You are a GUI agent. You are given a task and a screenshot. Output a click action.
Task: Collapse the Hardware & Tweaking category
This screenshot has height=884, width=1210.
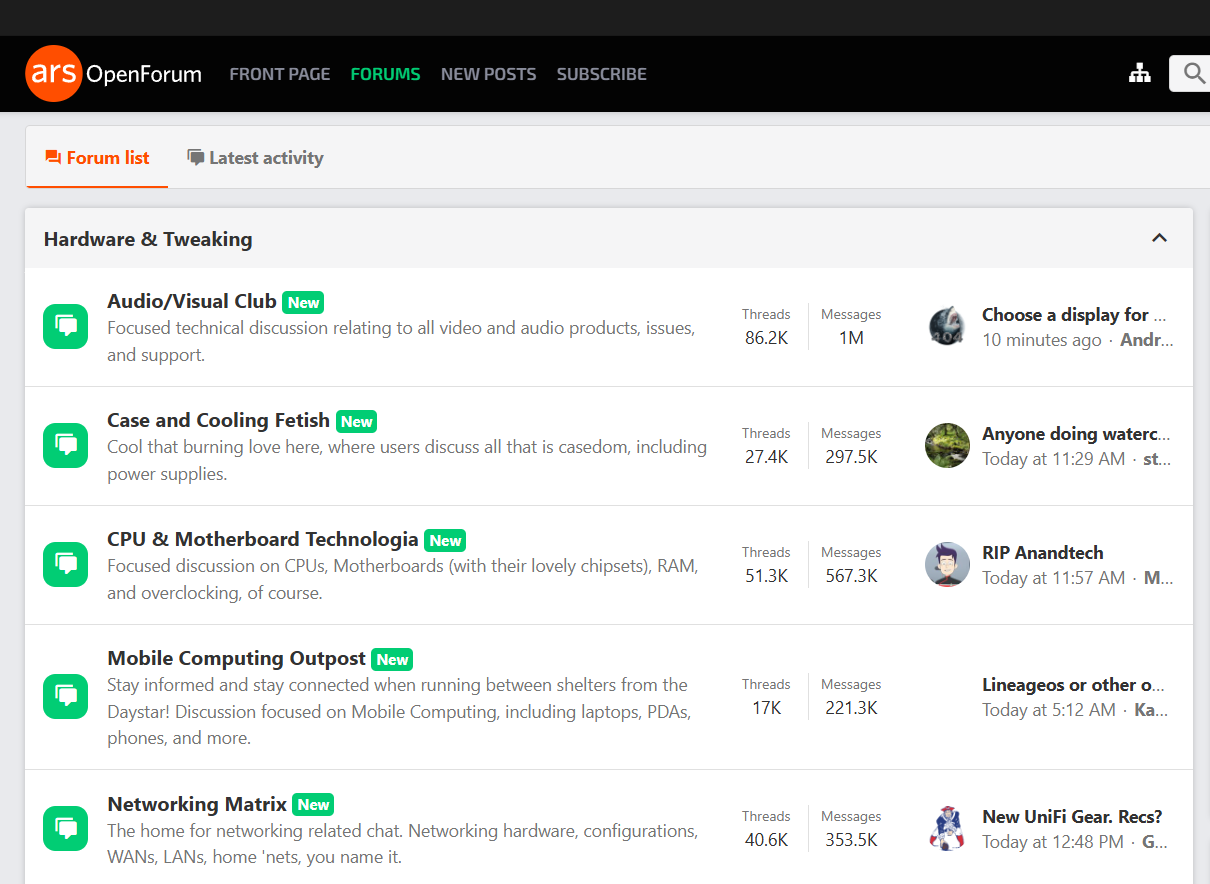tap(1160, 238)
